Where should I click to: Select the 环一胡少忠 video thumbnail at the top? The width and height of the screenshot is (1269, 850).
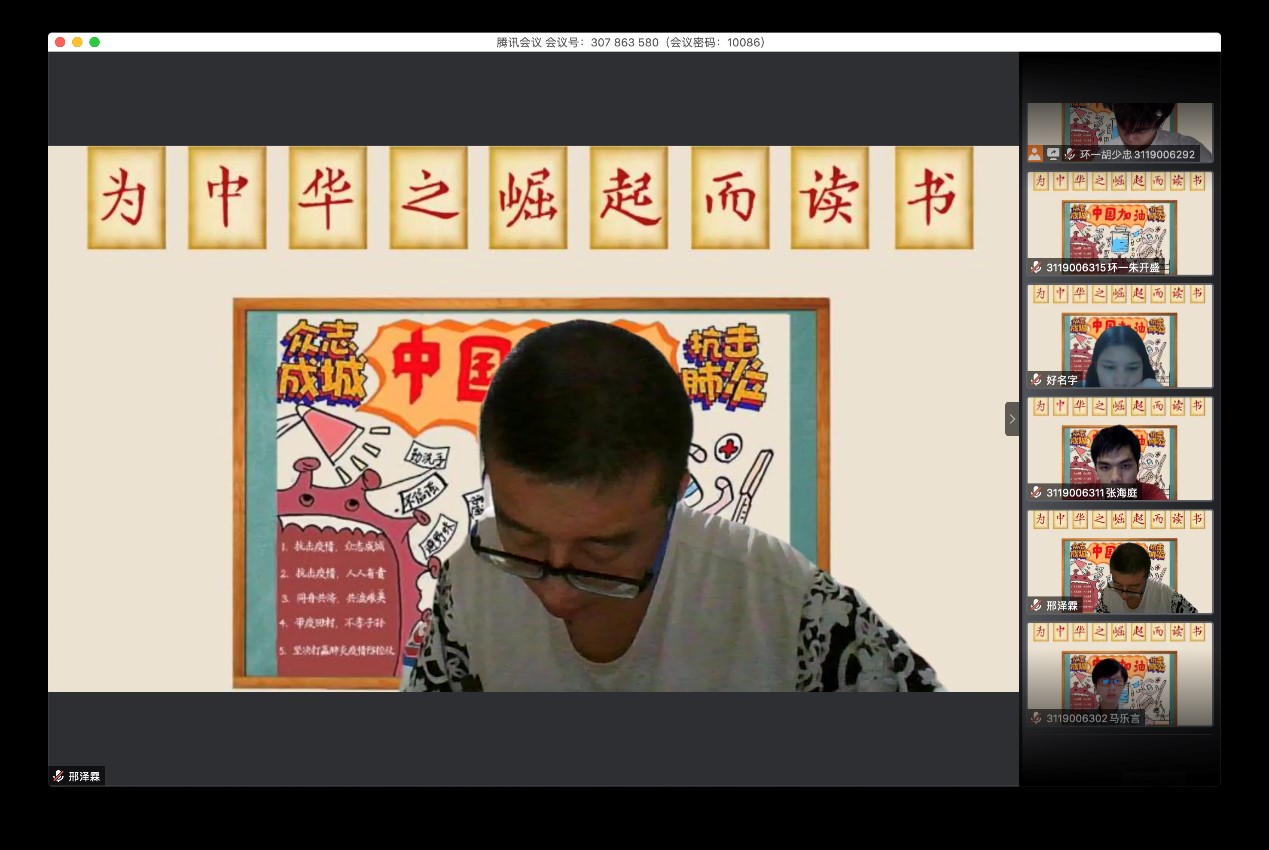coord(1119,128)
